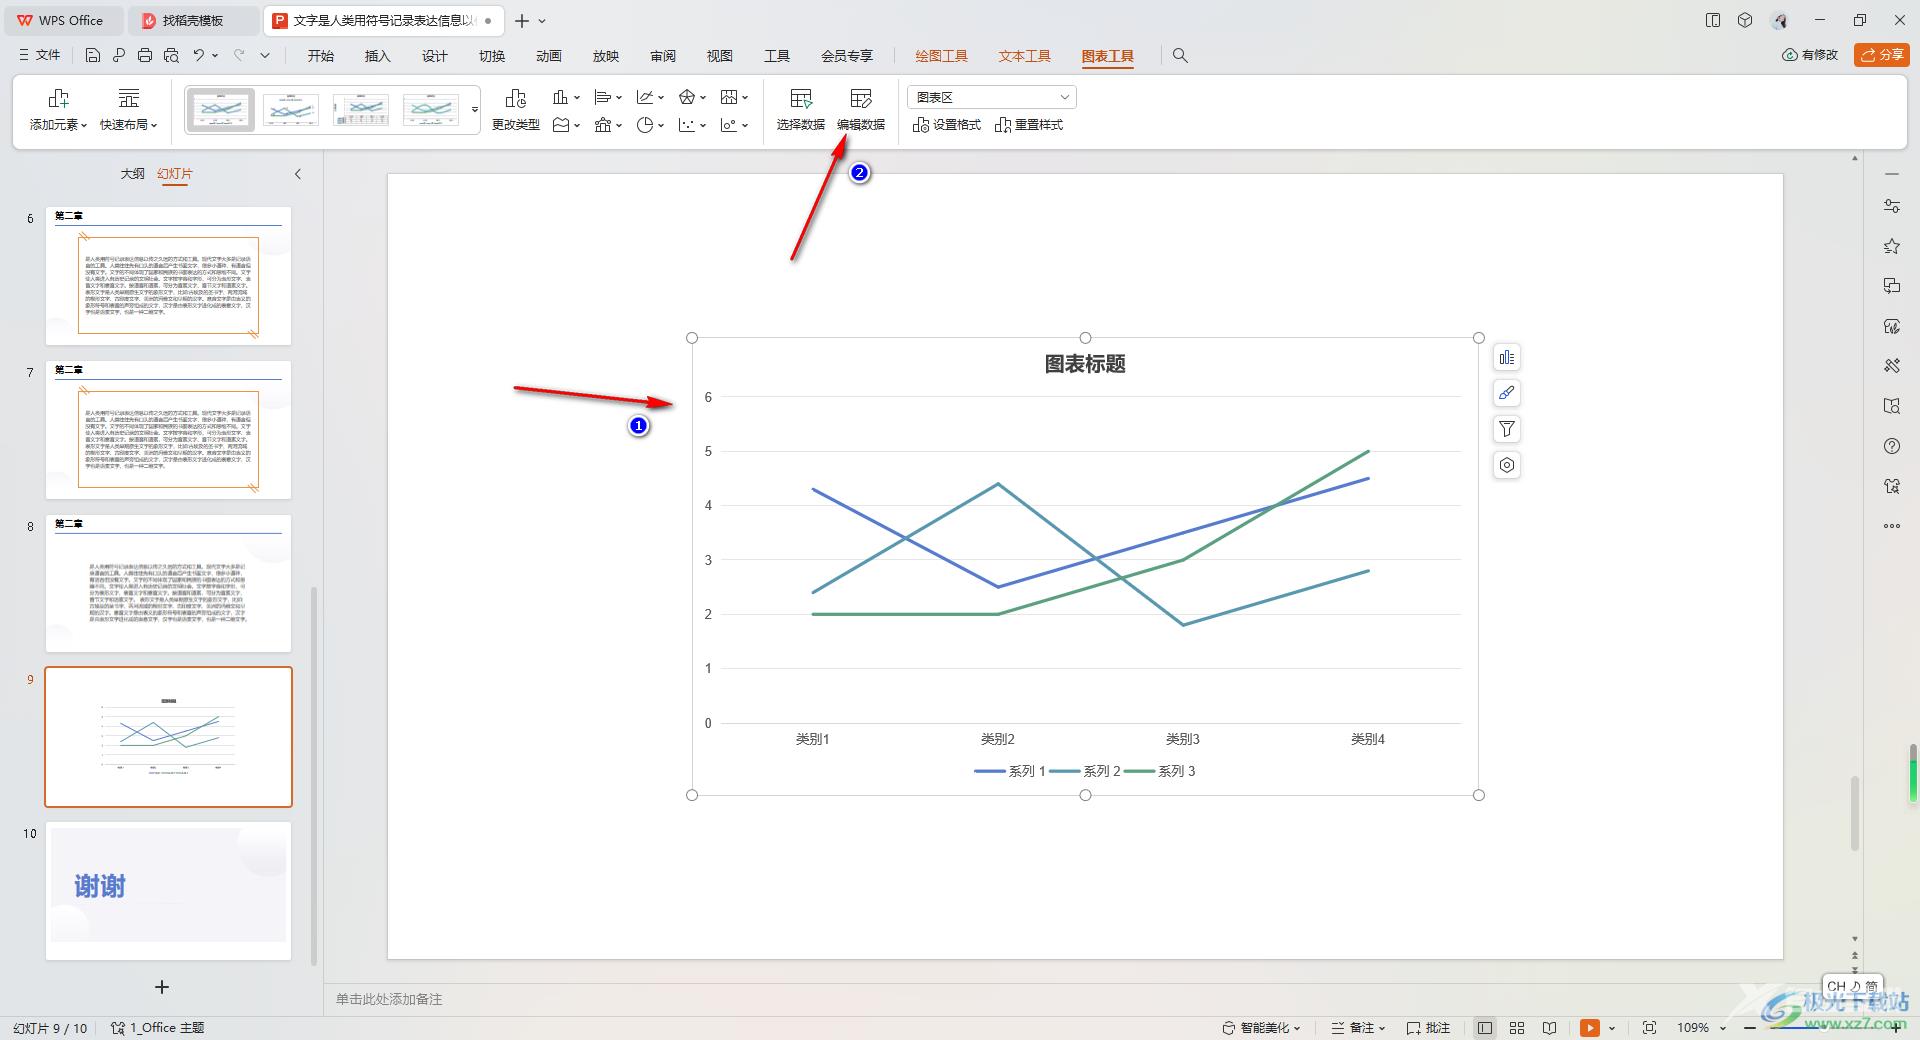Switch to normal view in status bar

[x=1485, y=1028]
